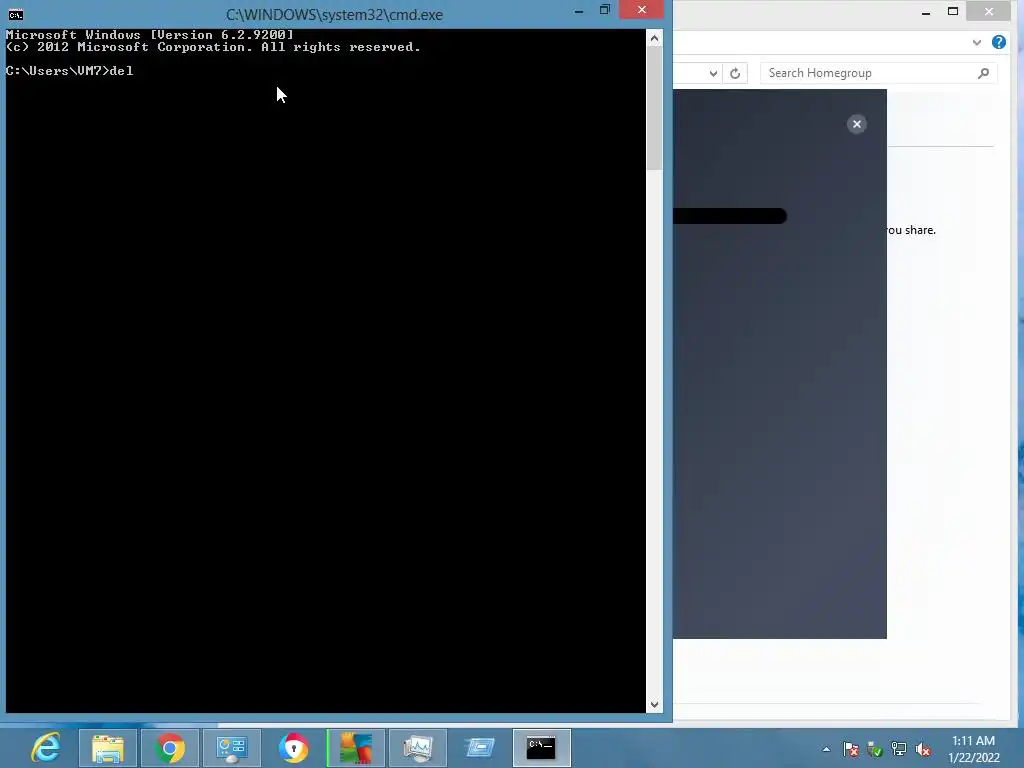Screen dimensions: 1024x768
Task: Maximize the cmd.exe window
Action: pos(605,10)
